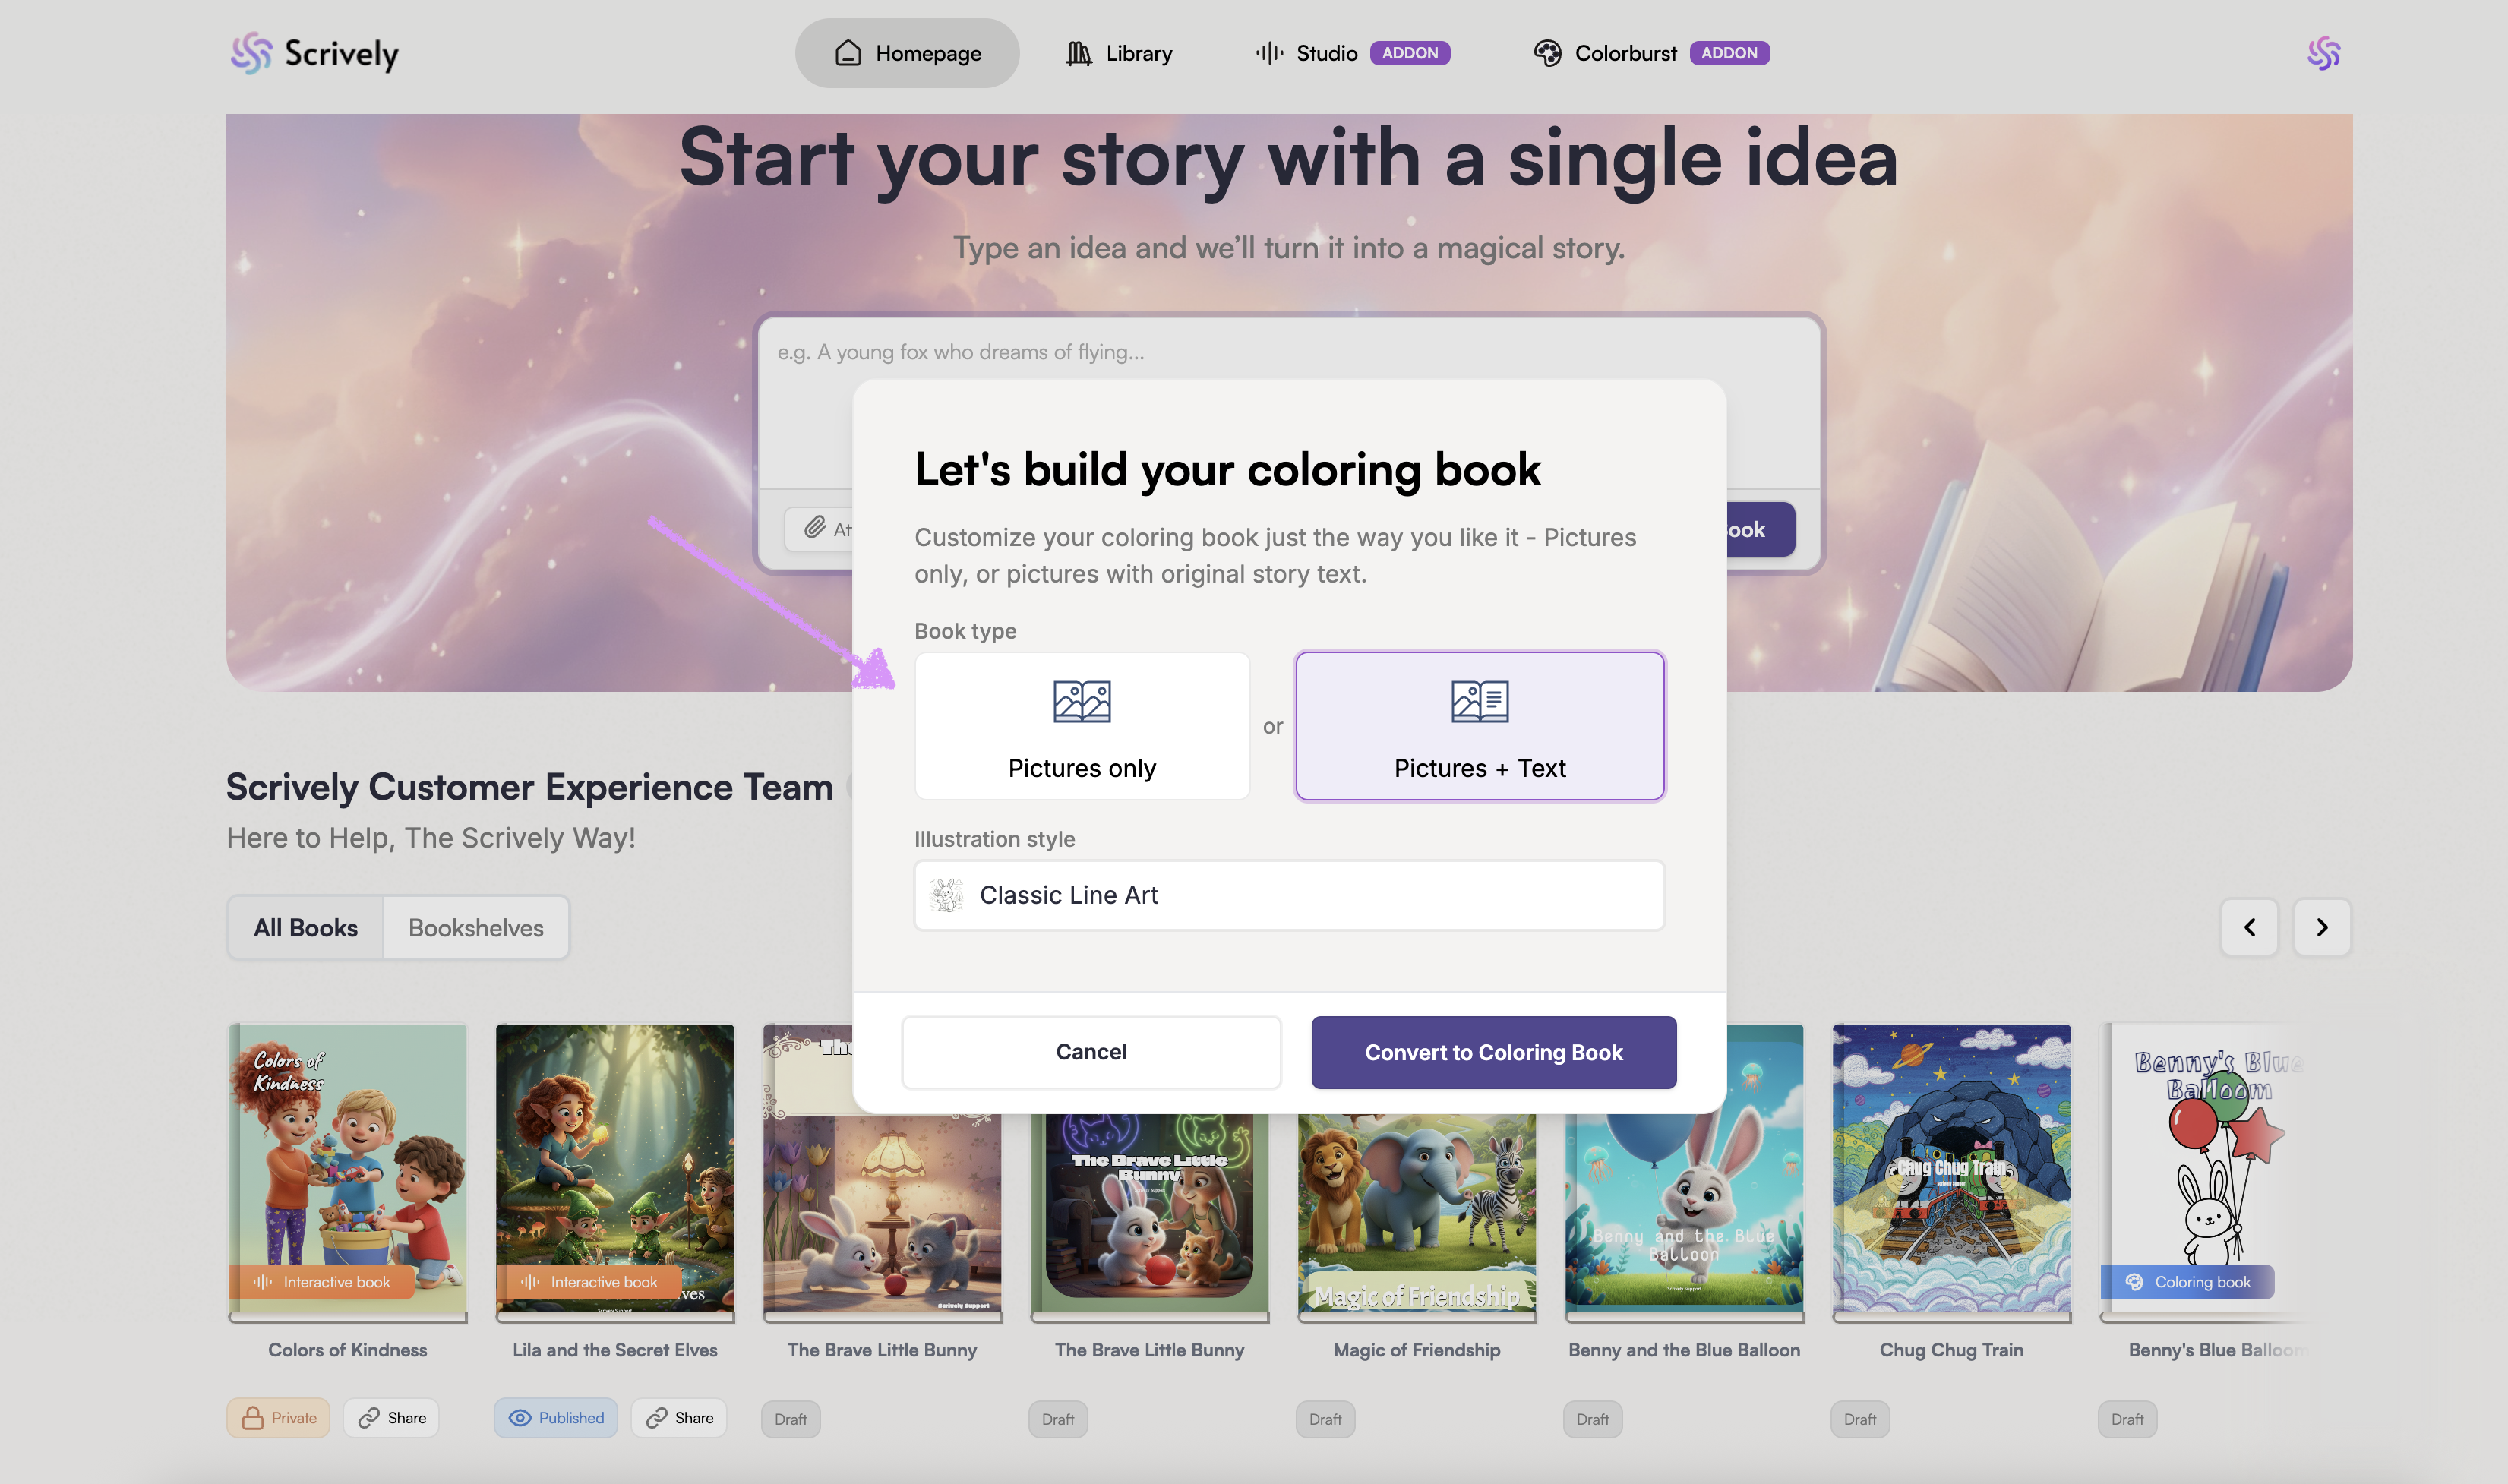Go to next books with right chevron

tap(2321, 928)
